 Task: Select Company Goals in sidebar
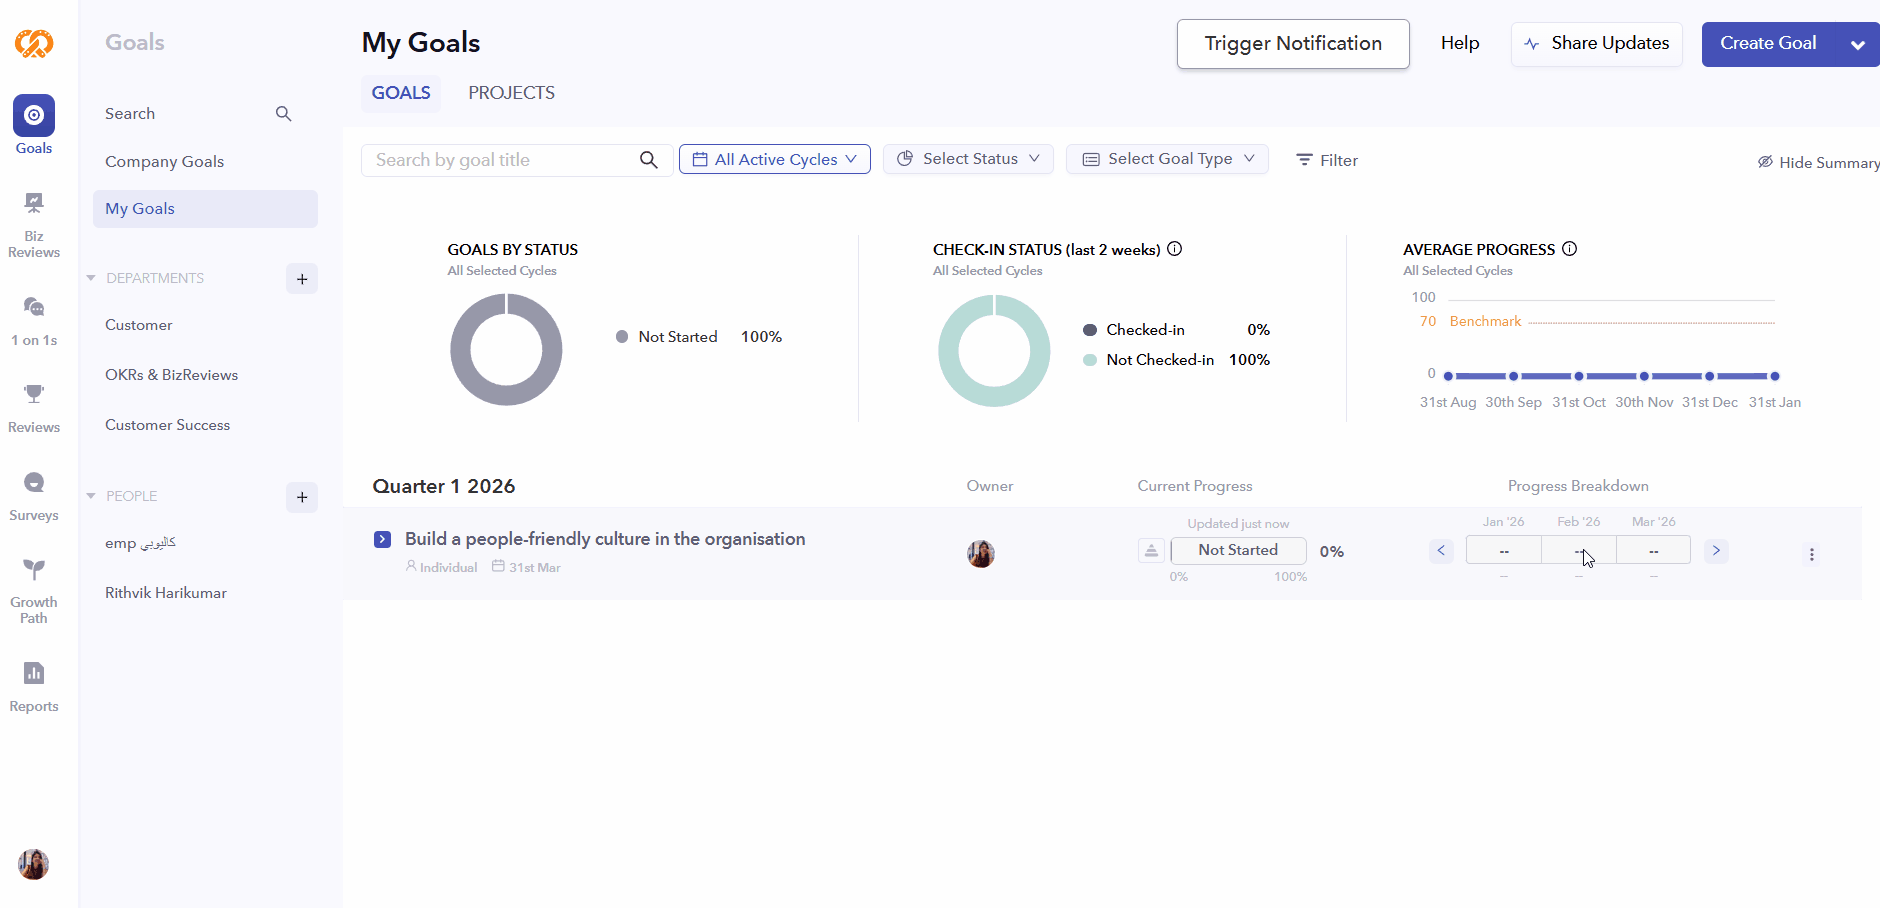click(164, 162)
